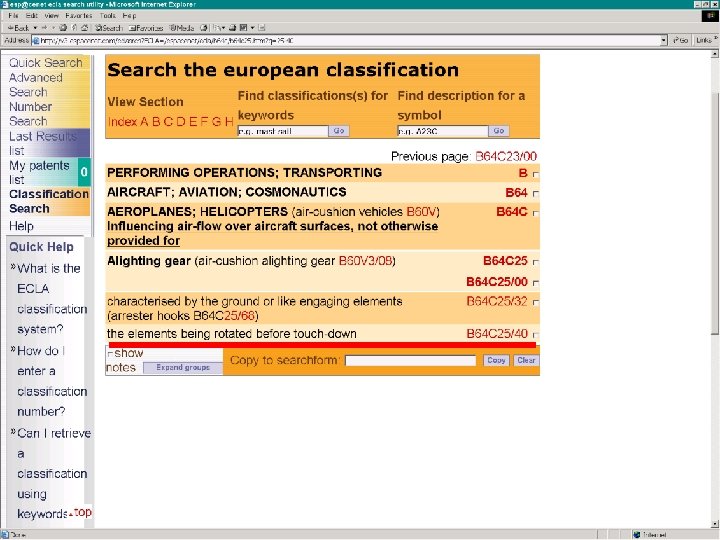This screenshot has width=720, height=540.
Task: Click the Internet zone status bar indicator
Action: (651, 535)
